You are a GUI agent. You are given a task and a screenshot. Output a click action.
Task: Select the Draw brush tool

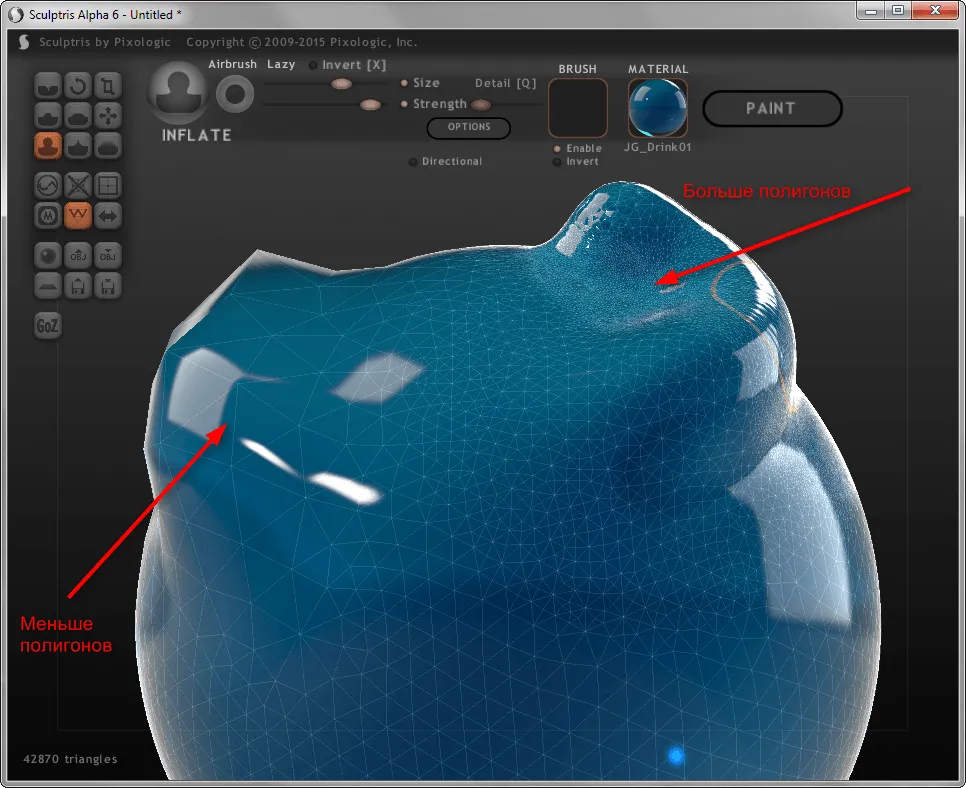click(48, 116)
